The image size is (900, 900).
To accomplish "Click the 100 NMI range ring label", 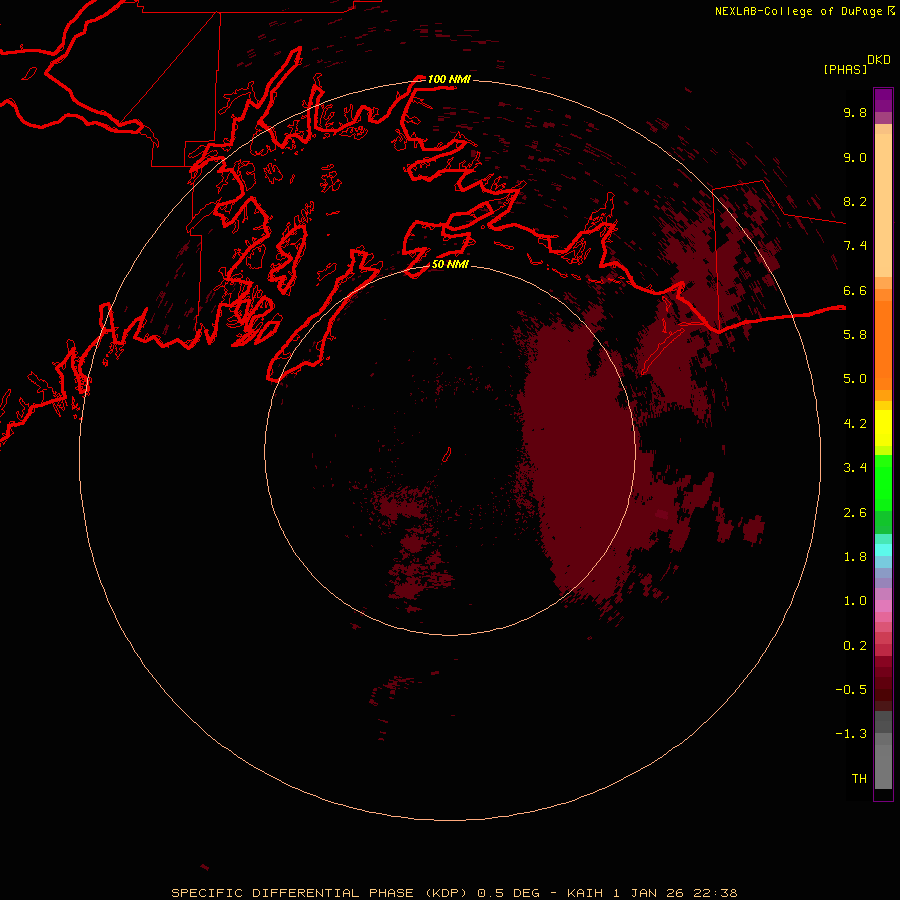I will (x=449, y=79).
